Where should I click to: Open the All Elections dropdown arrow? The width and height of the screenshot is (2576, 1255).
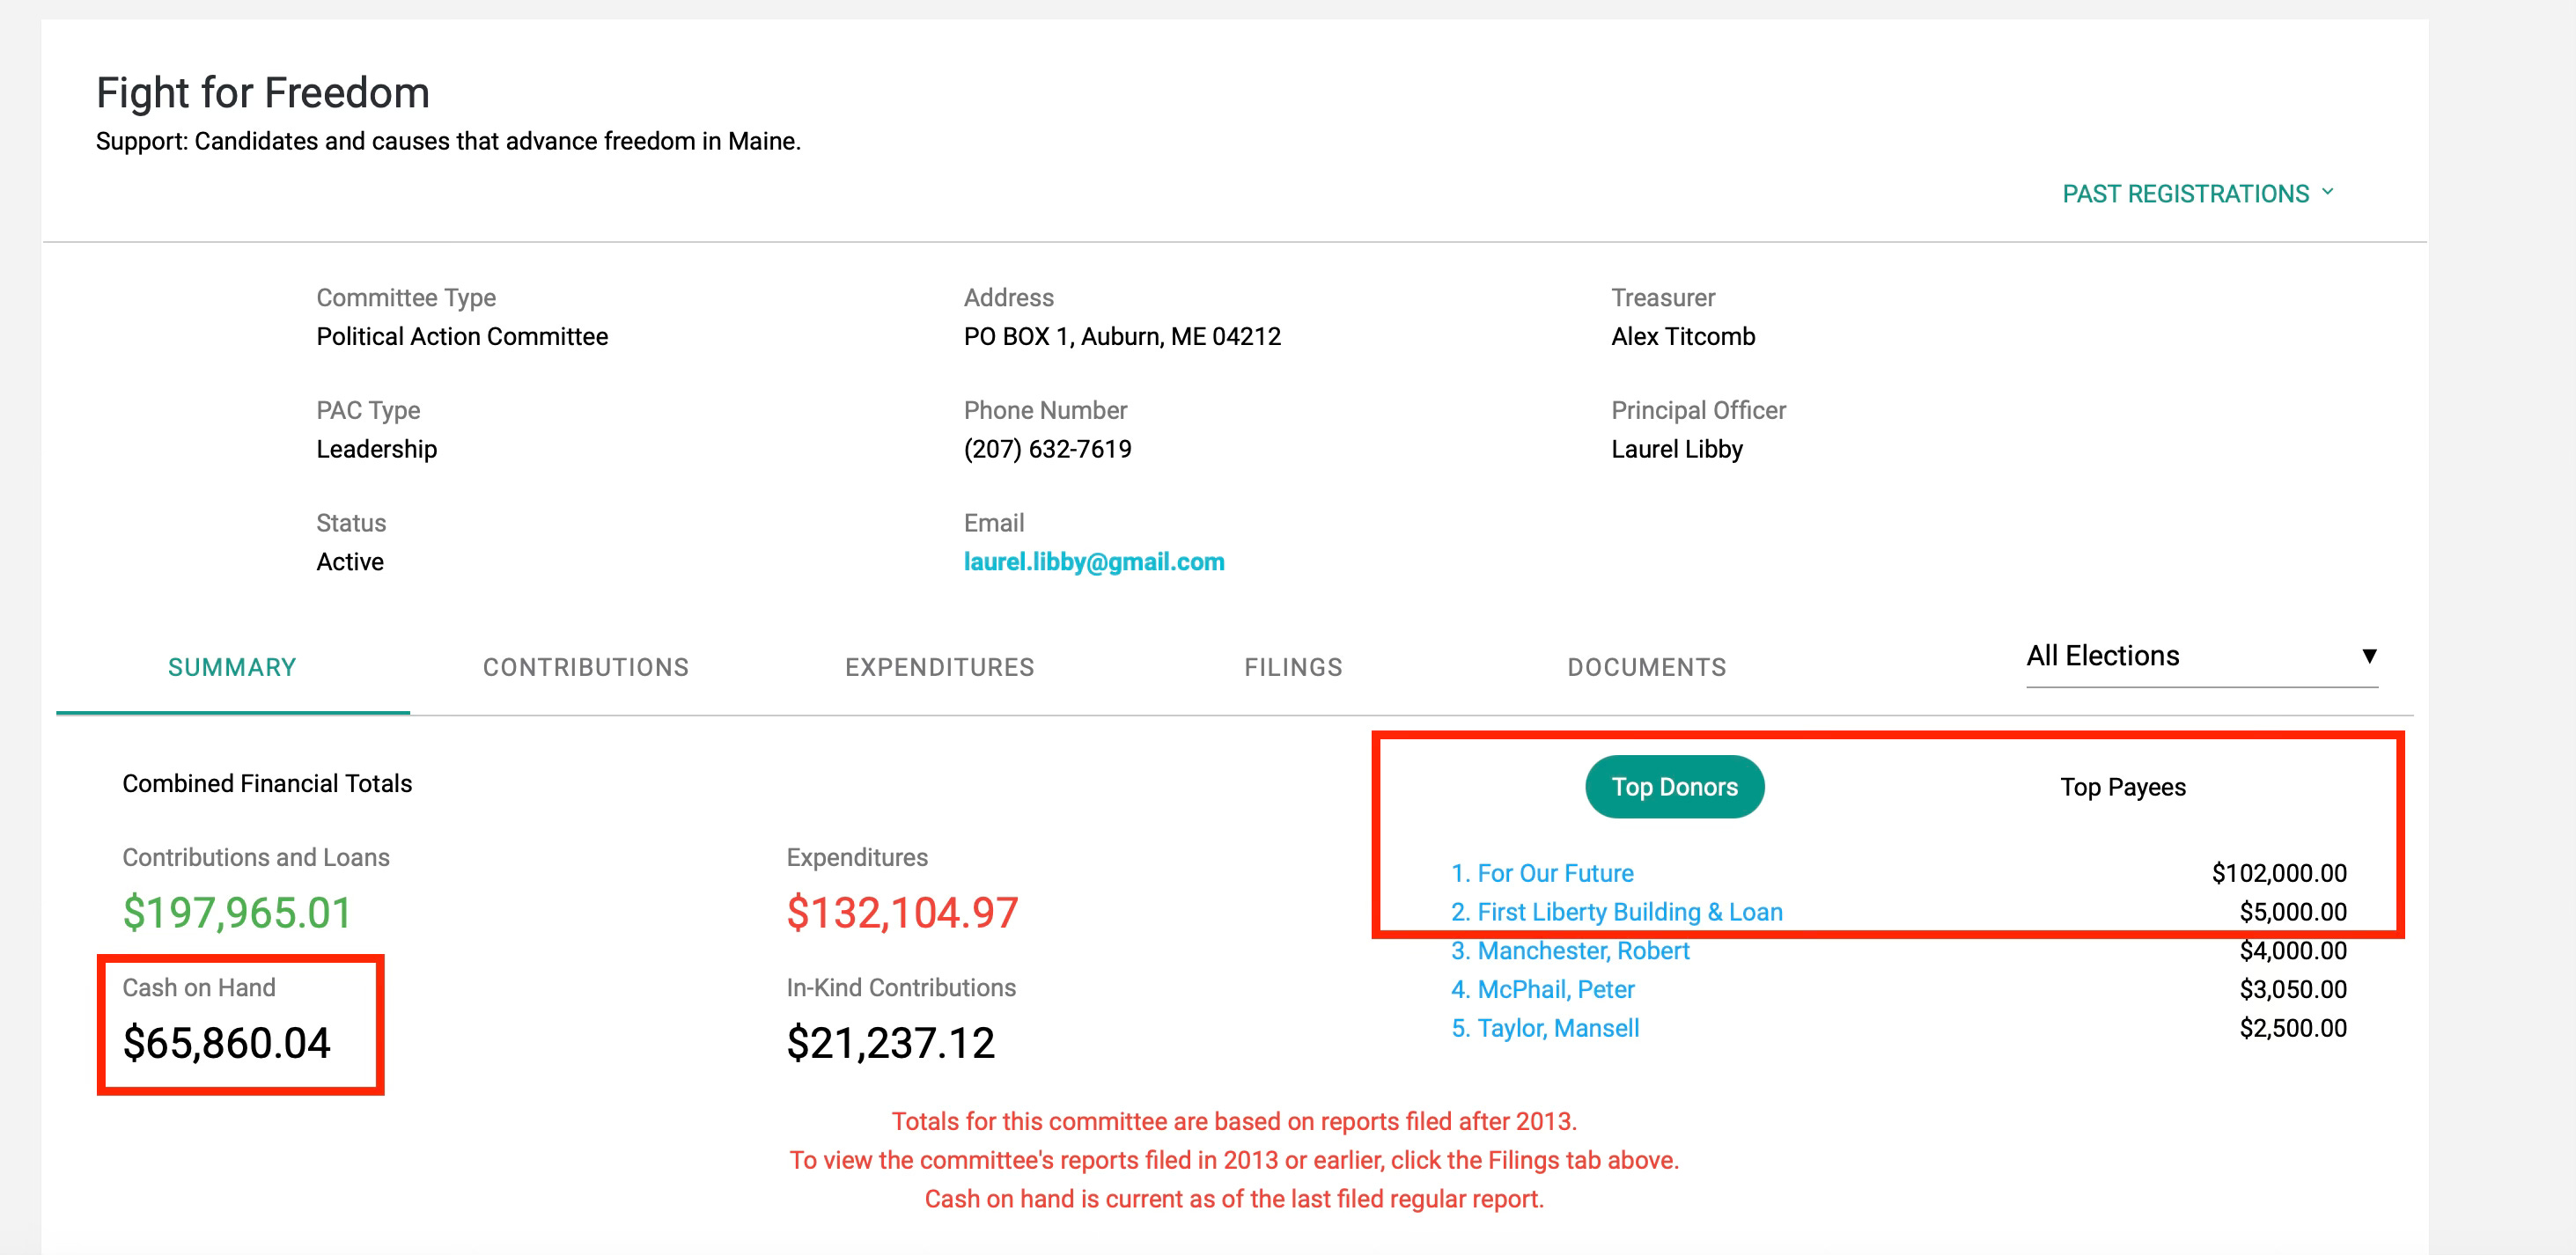pyautogui.click(x=2368, y=656)
